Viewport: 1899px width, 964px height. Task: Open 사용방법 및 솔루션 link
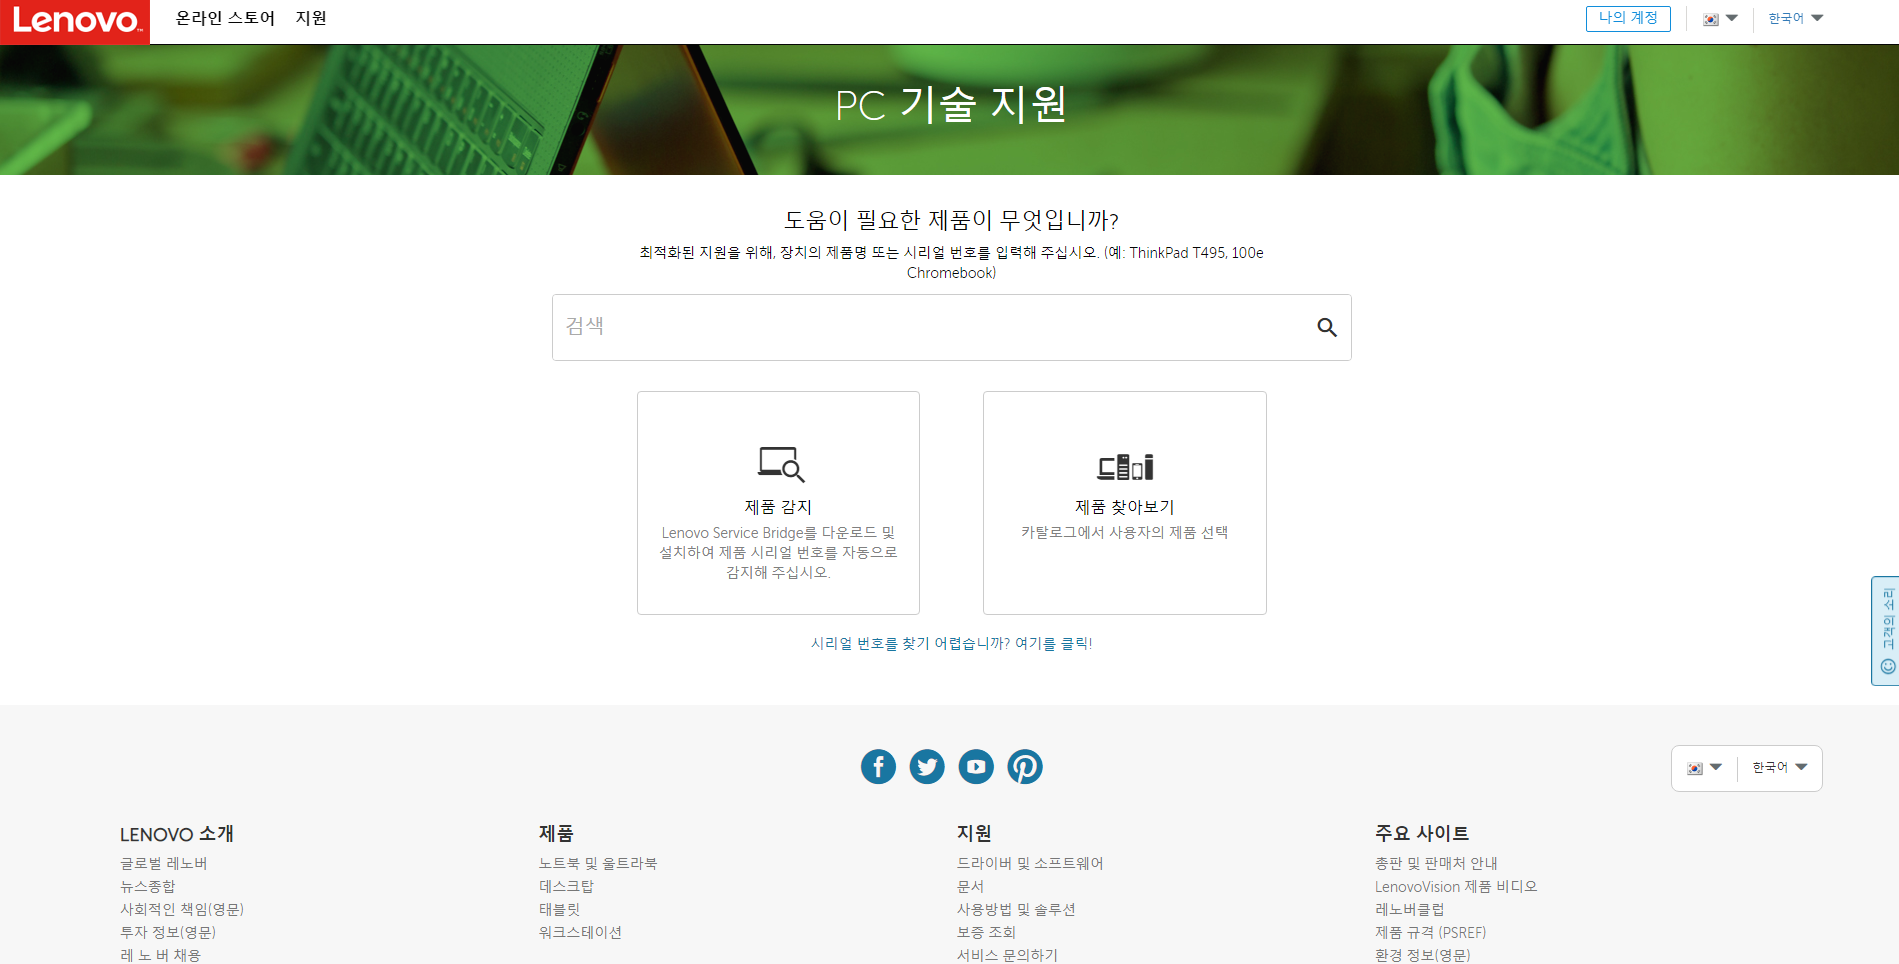1016,909
